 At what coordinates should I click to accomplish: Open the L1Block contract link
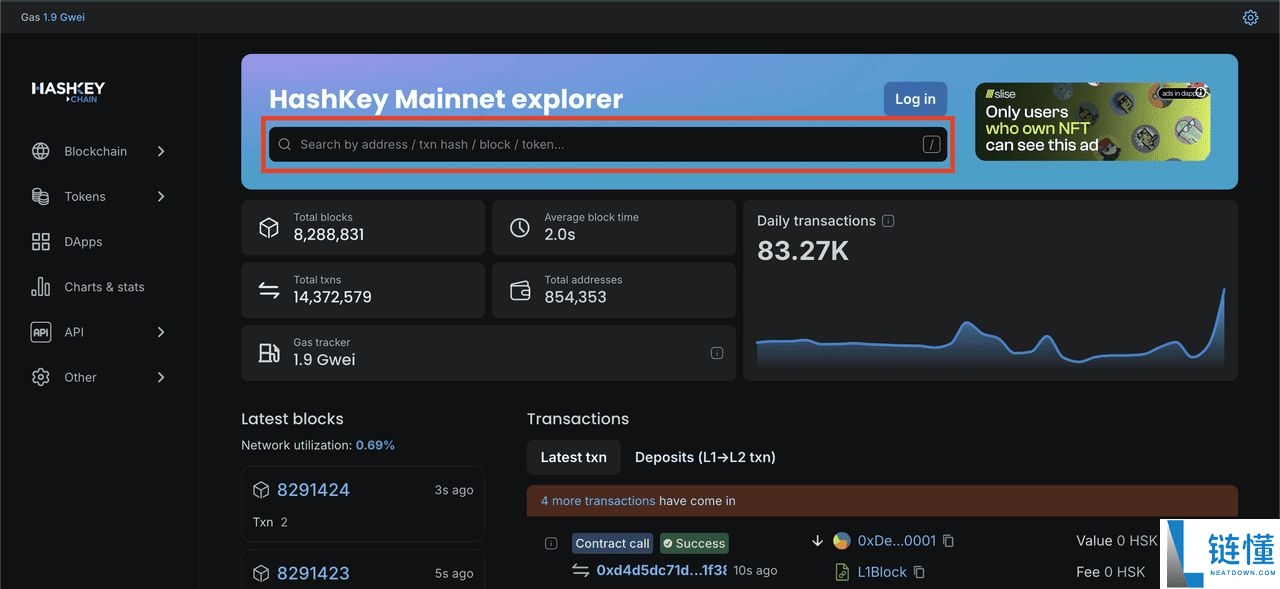[x=882, y=572]
